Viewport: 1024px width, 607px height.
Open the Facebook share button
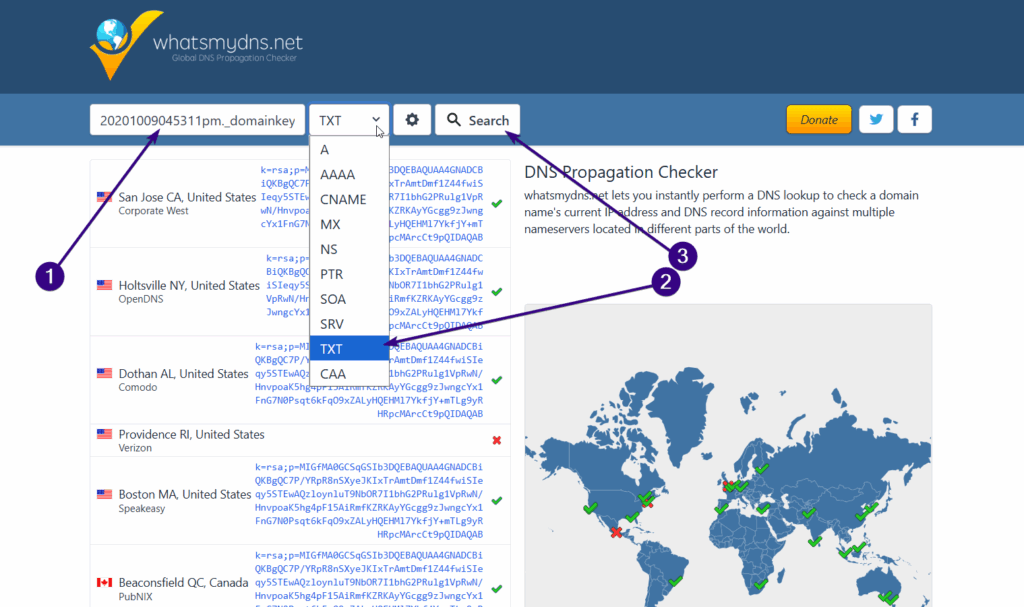(914, 120)
